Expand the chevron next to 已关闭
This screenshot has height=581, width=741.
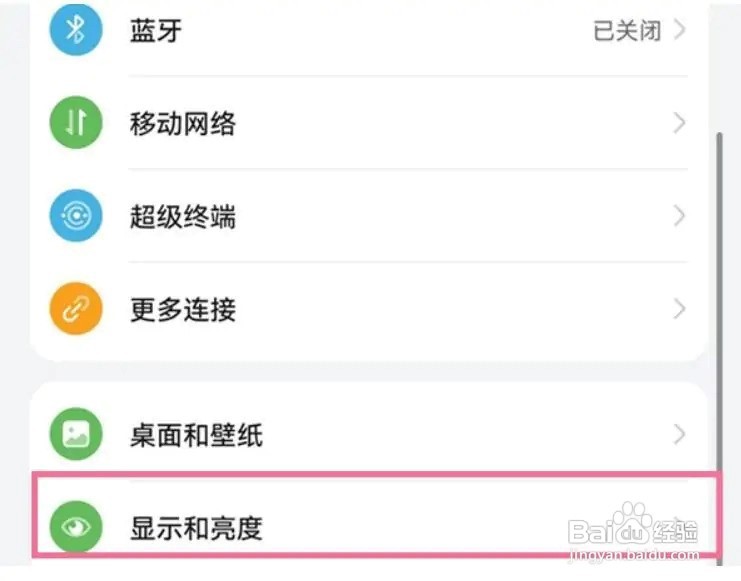click(x=680, y=30)
